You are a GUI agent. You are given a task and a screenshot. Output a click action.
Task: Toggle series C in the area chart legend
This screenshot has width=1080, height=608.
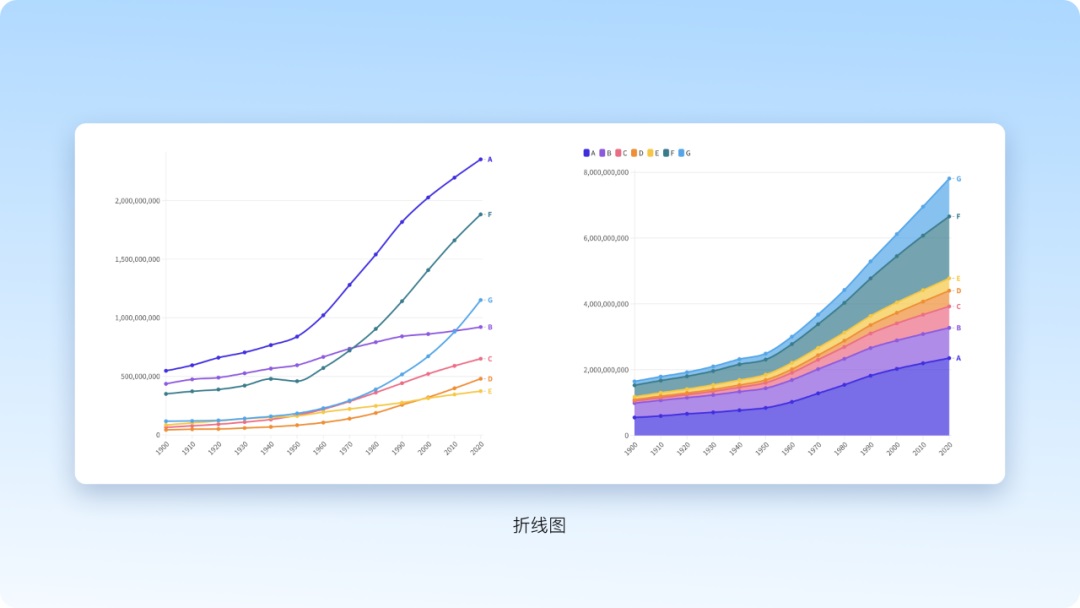coord(620,153)
